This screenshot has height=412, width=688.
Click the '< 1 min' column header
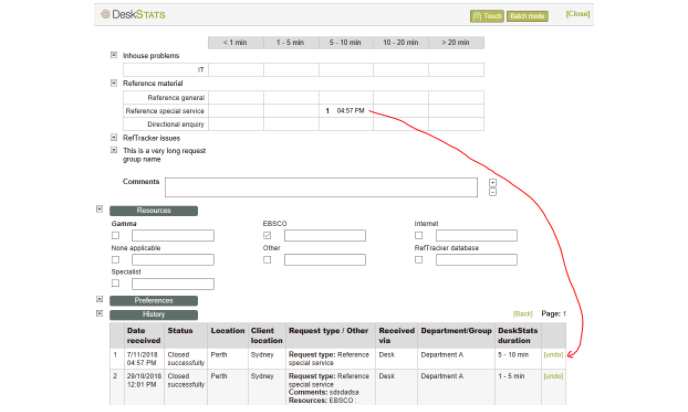(236, 43)
